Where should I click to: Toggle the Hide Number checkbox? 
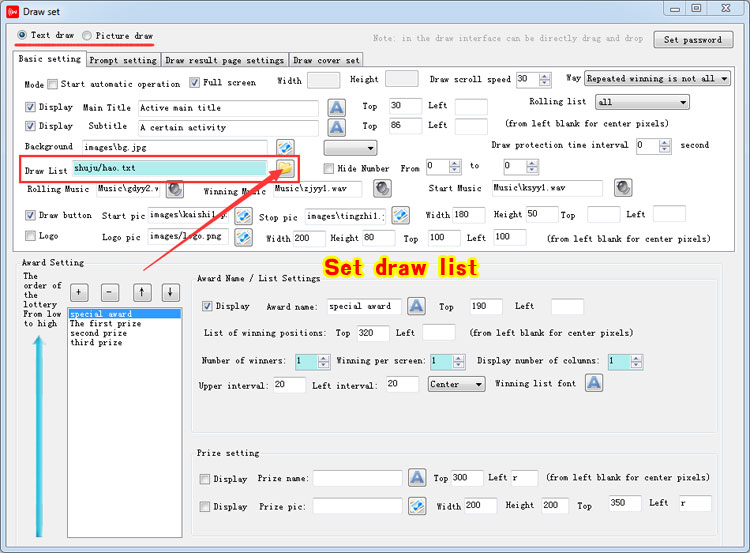click(x=329, y=168)
